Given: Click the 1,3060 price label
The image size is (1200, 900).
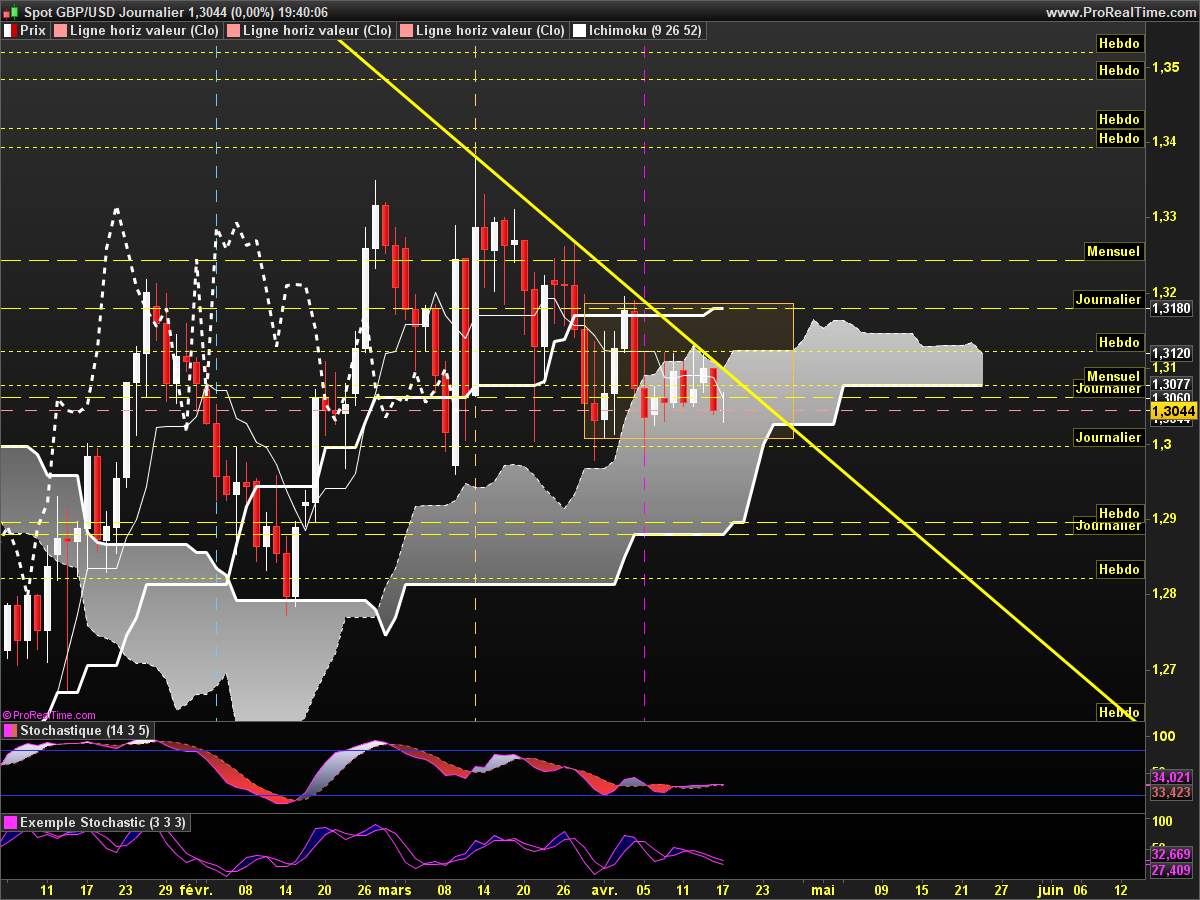Looking at the screenshot, I should coord(1171,398).
